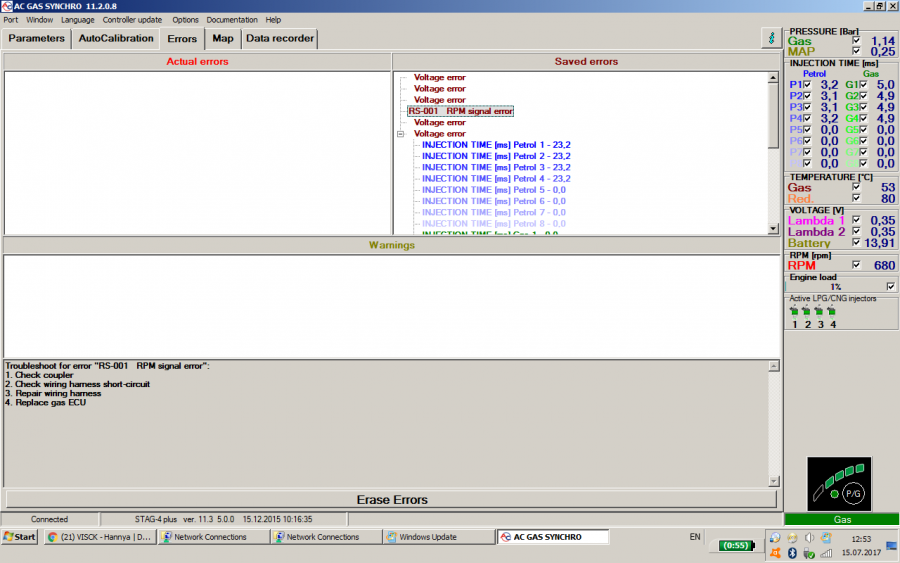The width and height of the screenshot is (900, 563).
Task: Toggle the Battery voltage checkbox
Action: pyautogui.click(x=856, y=243)
